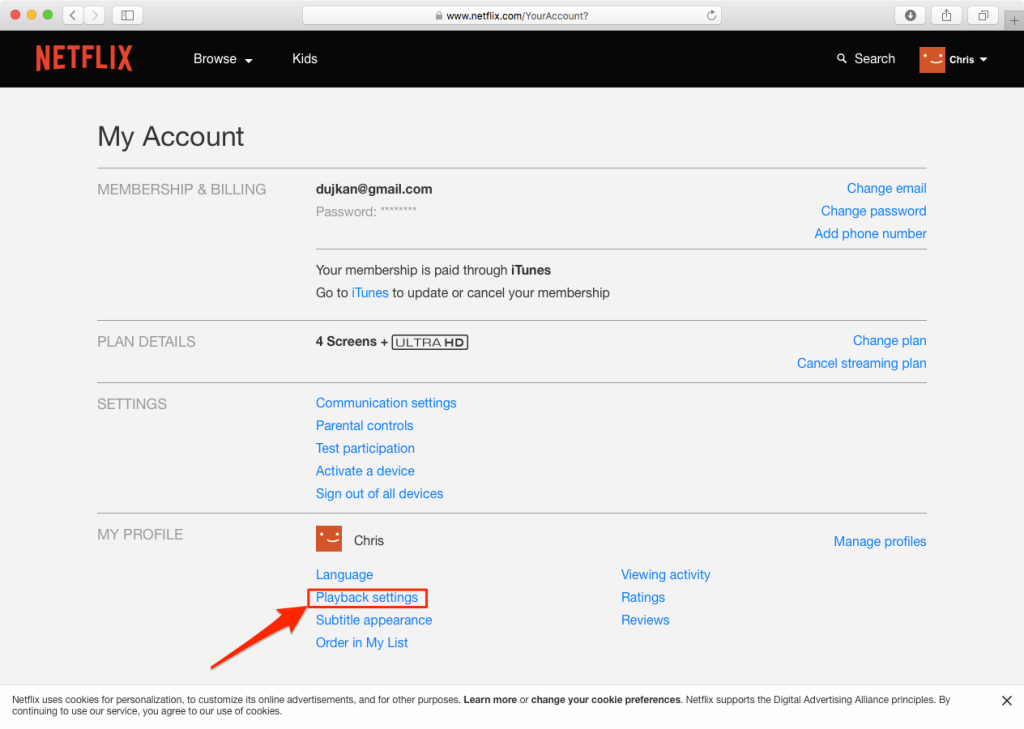Click the ULTRA HD badge
The height and width of the screenshot is (729, 1024).
(430, 342)
